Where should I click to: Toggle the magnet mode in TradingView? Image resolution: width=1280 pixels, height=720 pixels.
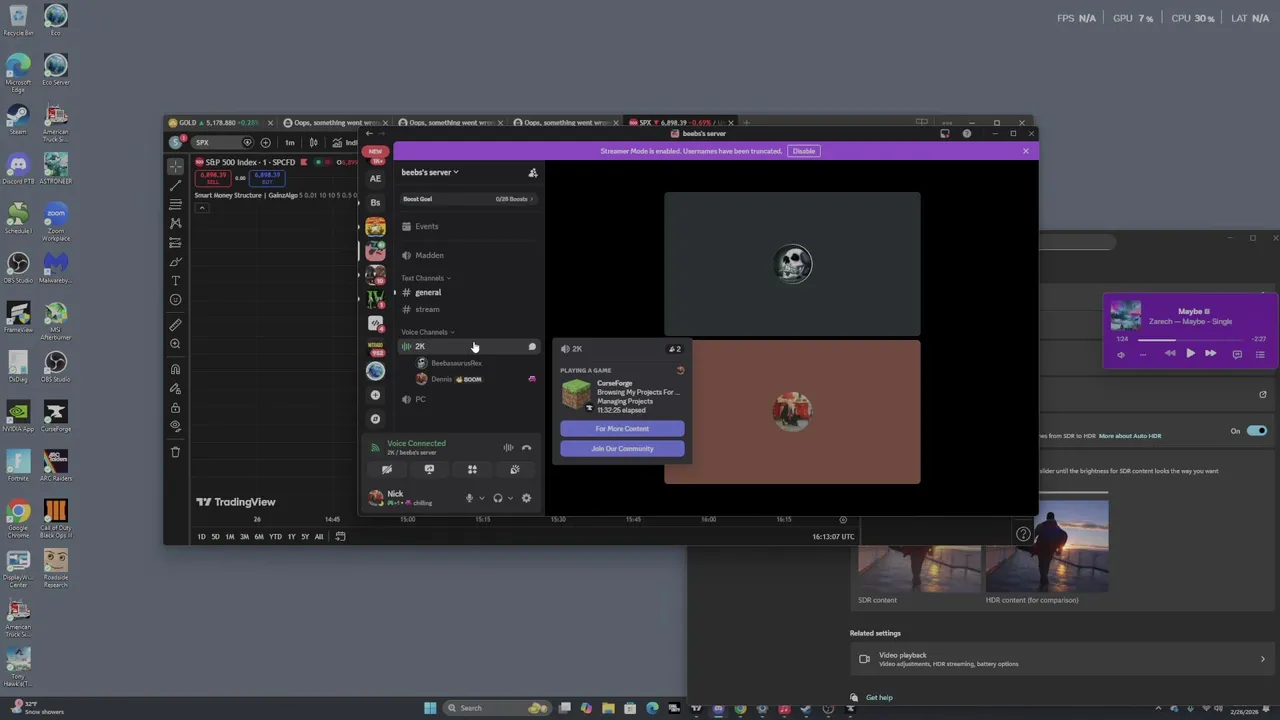click(x=176, y=369)
